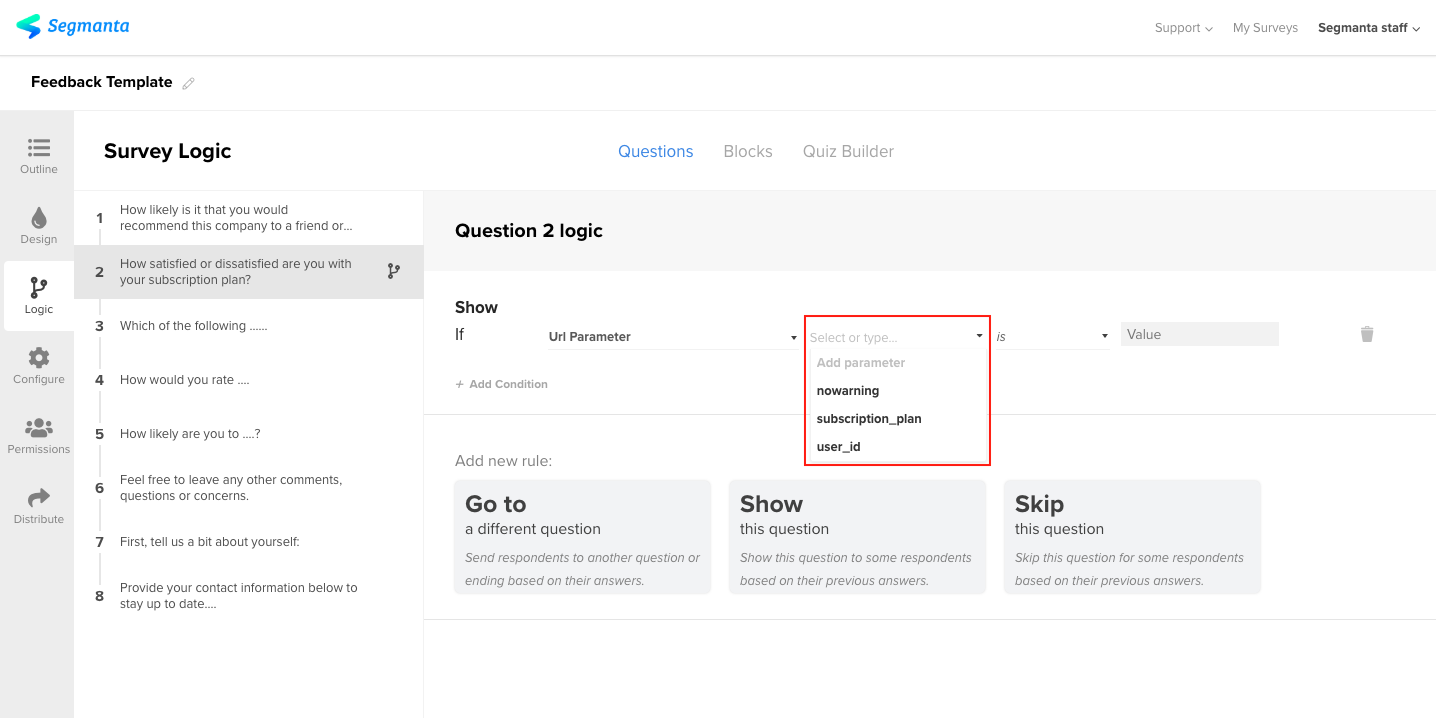Go to My Surveys
1436x718 pixels.
(x=1265, y=28)
